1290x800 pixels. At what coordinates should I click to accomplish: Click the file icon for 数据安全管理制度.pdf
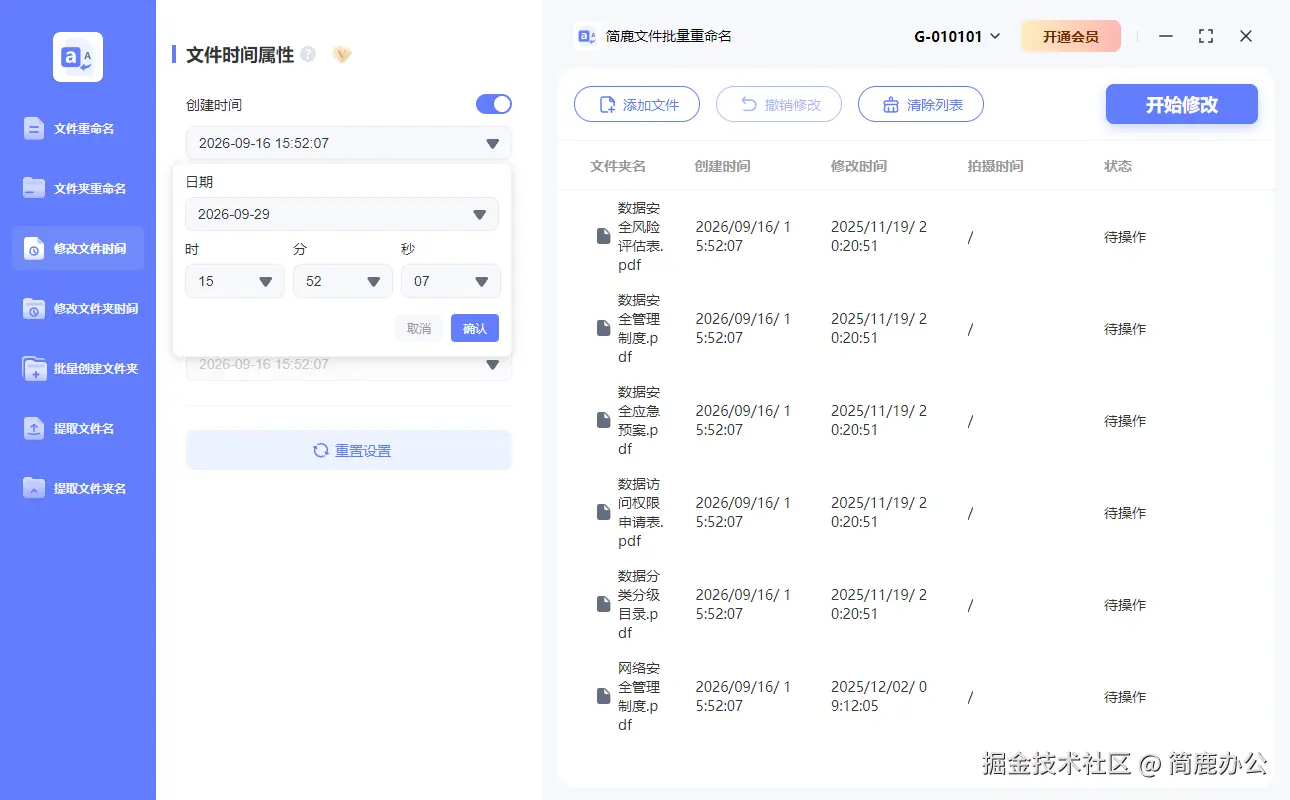point(603,329)
